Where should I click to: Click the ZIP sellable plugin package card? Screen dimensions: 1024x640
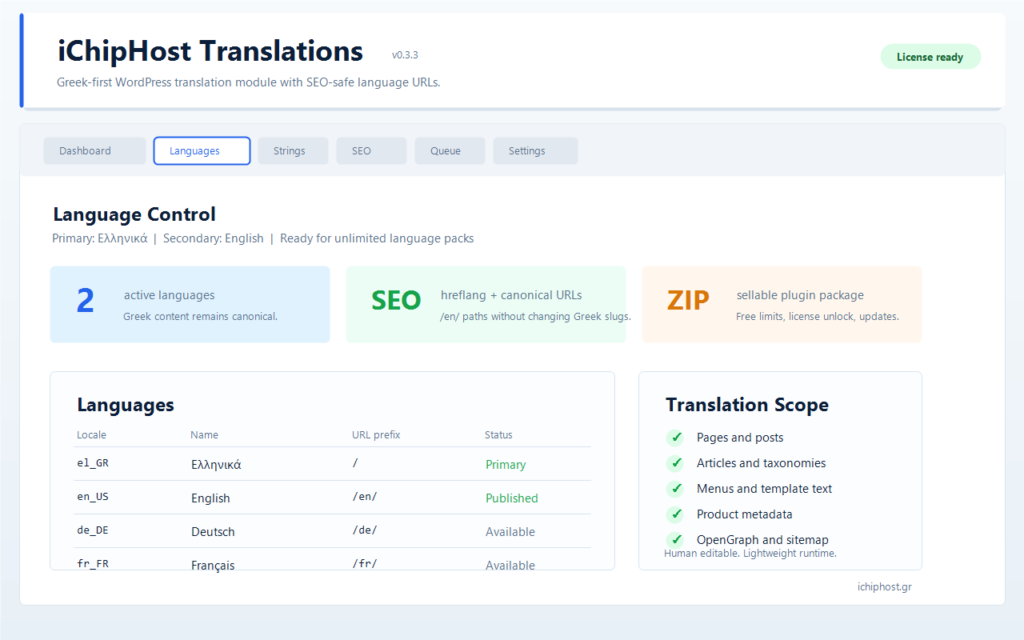[x=782, y=304]
